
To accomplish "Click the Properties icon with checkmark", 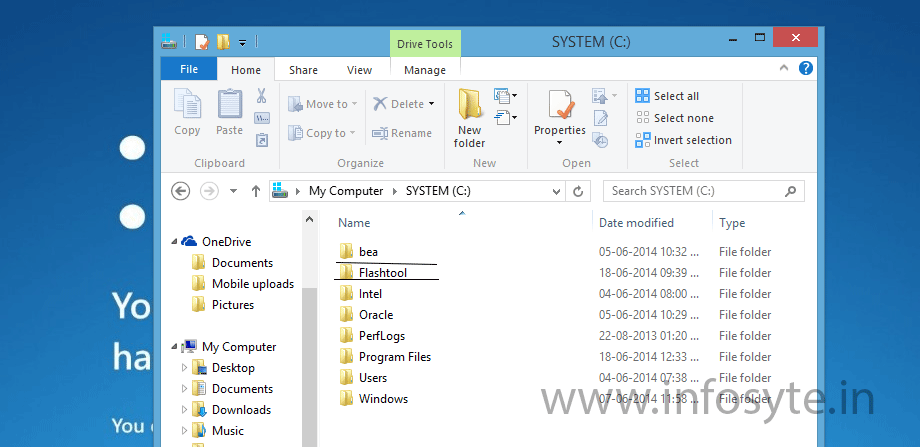I will click(560, 105).
